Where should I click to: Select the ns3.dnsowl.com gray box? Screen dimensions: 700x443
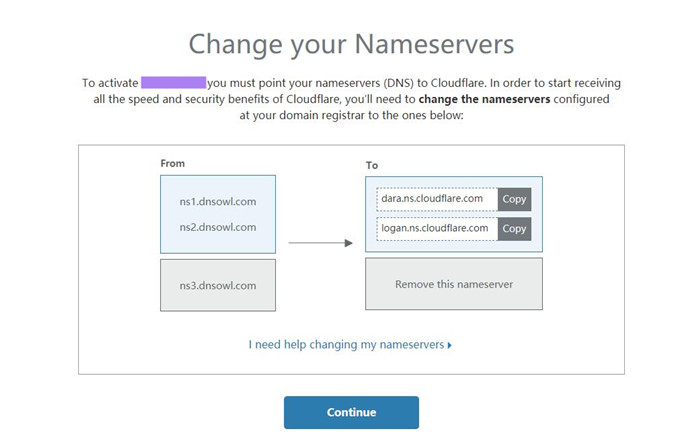pos(218,285)
